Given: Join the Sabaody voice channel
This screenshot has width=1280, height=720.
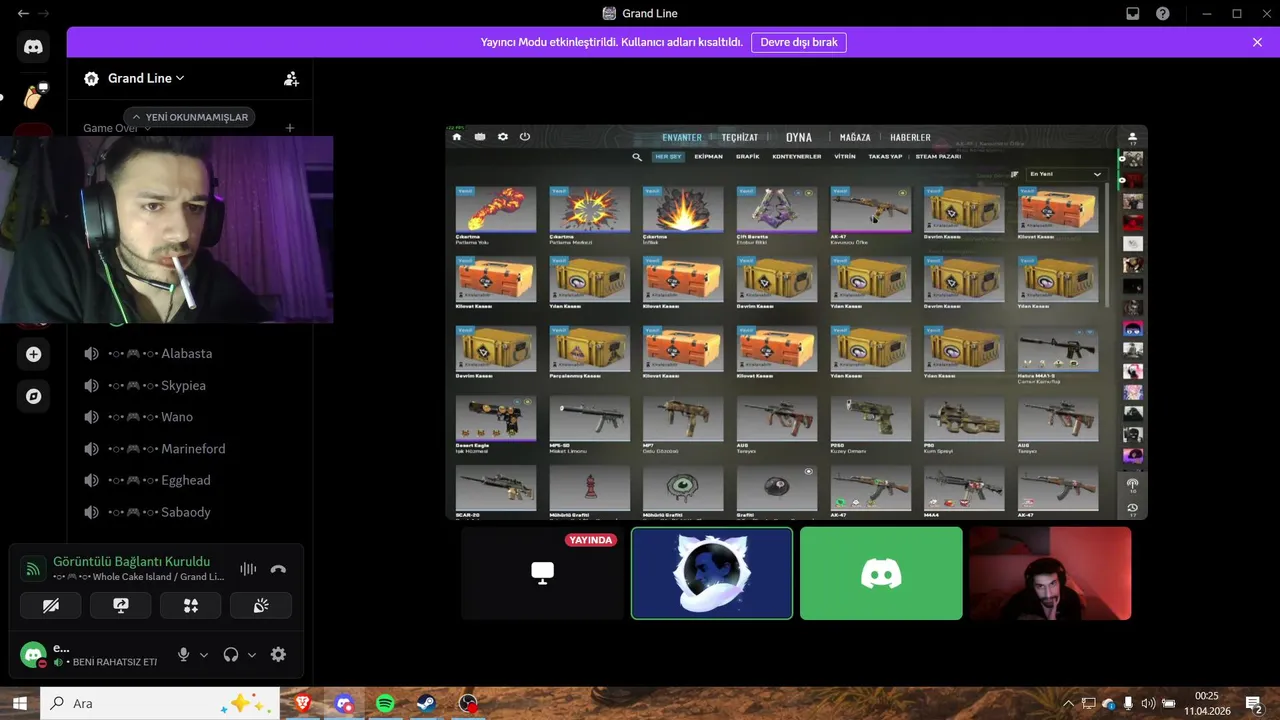Looking at the screenshot, I should [x=190, y=512].
